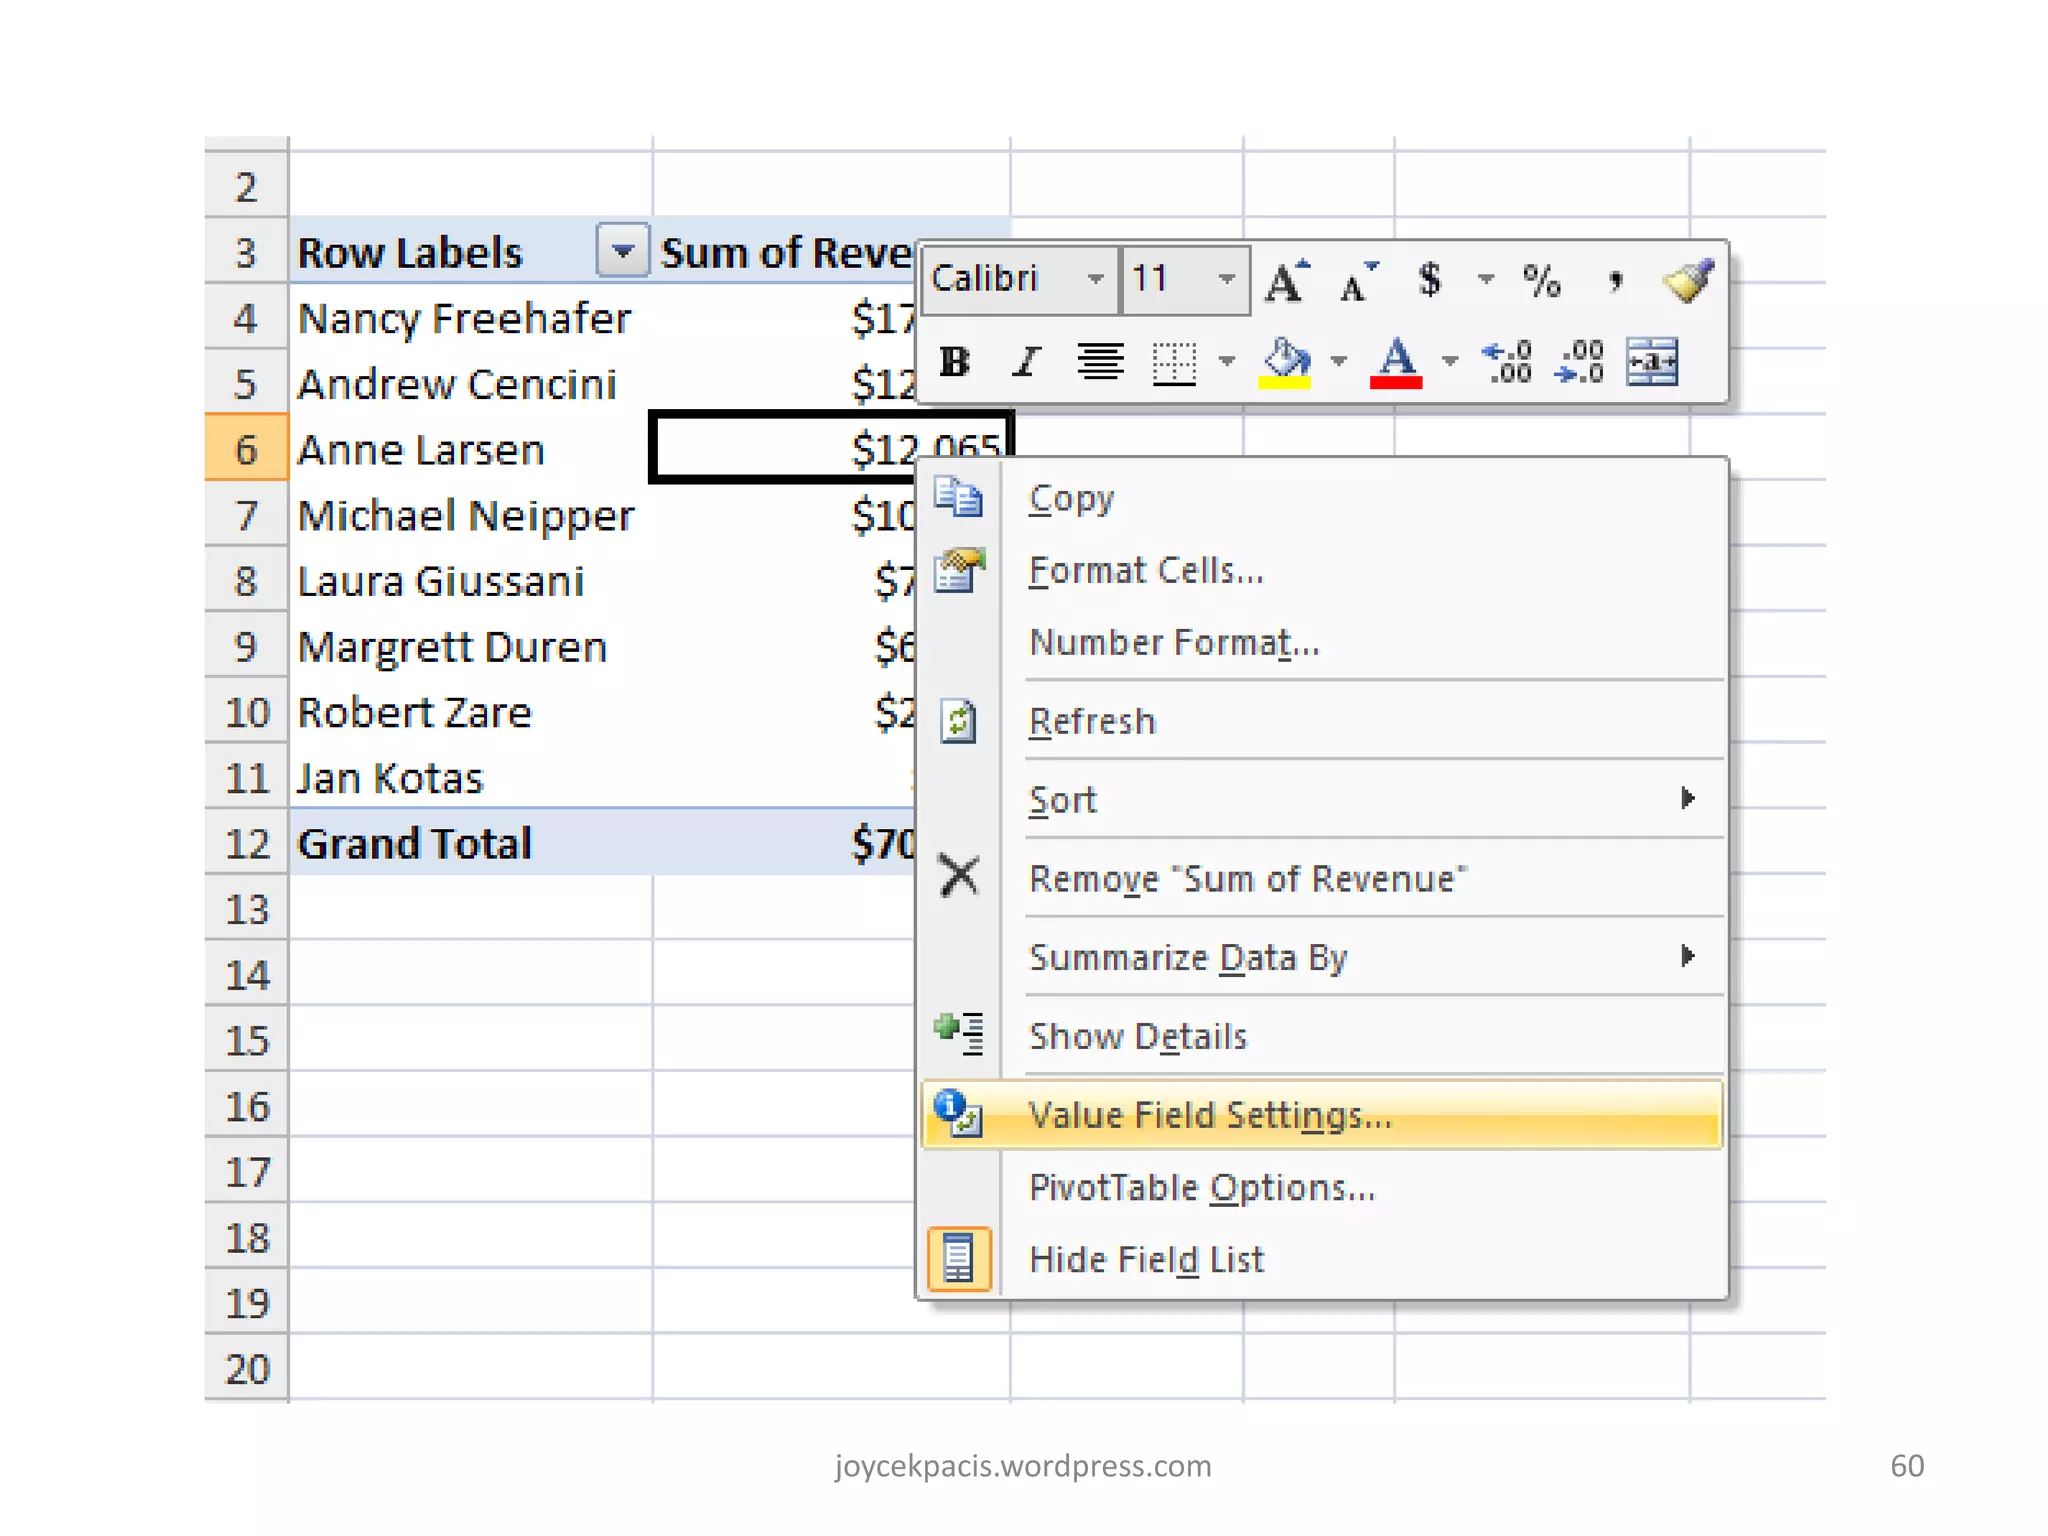Open the Sort submenu
Screen dimensions: 2048x1536
pyautogui.click(x=1063, y=800)
